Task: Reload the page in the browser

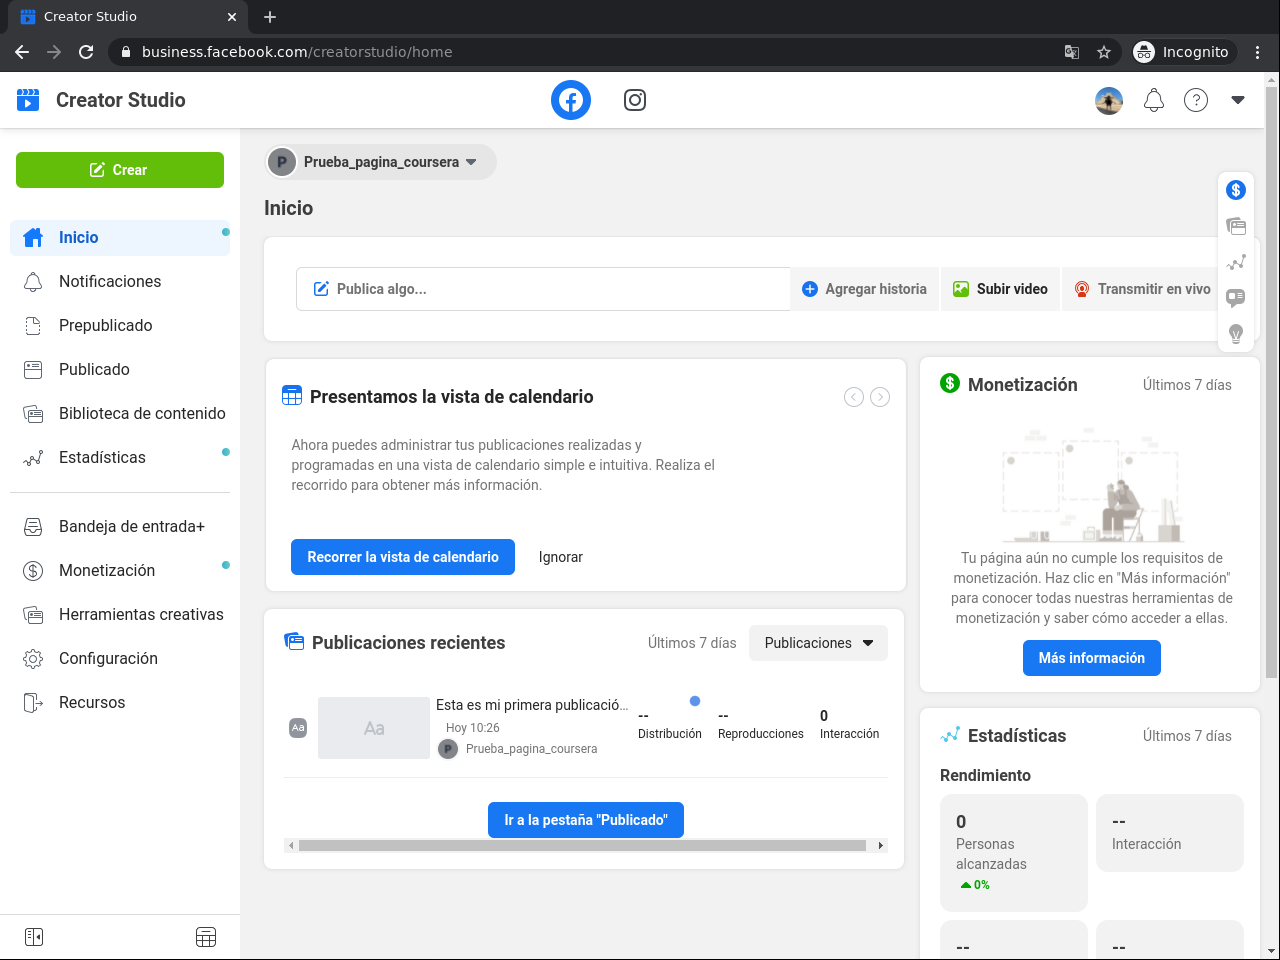Action: tap(86, 52)
